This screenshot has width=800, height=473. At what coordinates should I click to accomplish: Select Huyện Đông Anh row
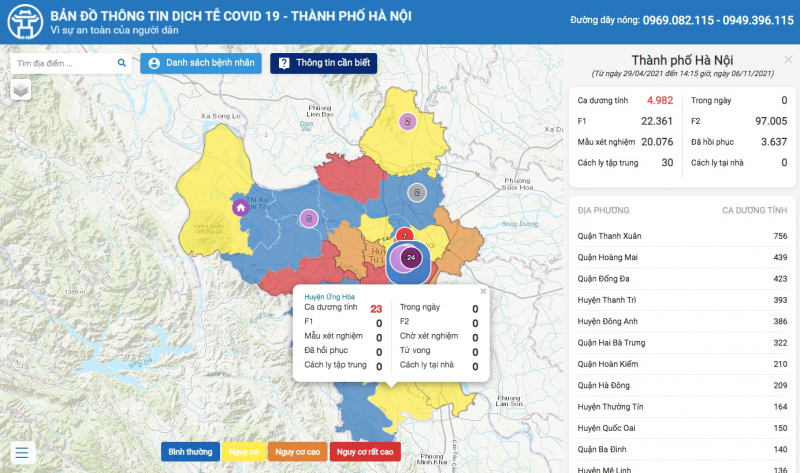click(x=682, y=321)
